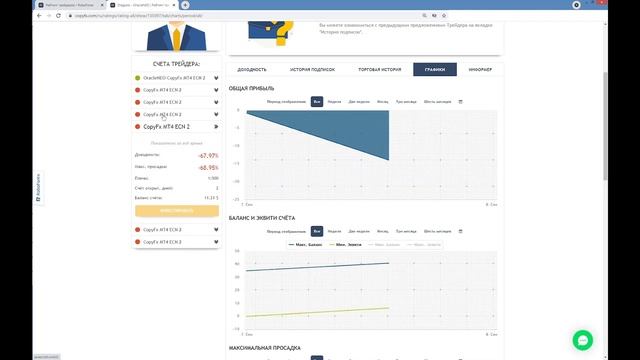Click the yellow Инвестировать button

click(x=177, y=211)
